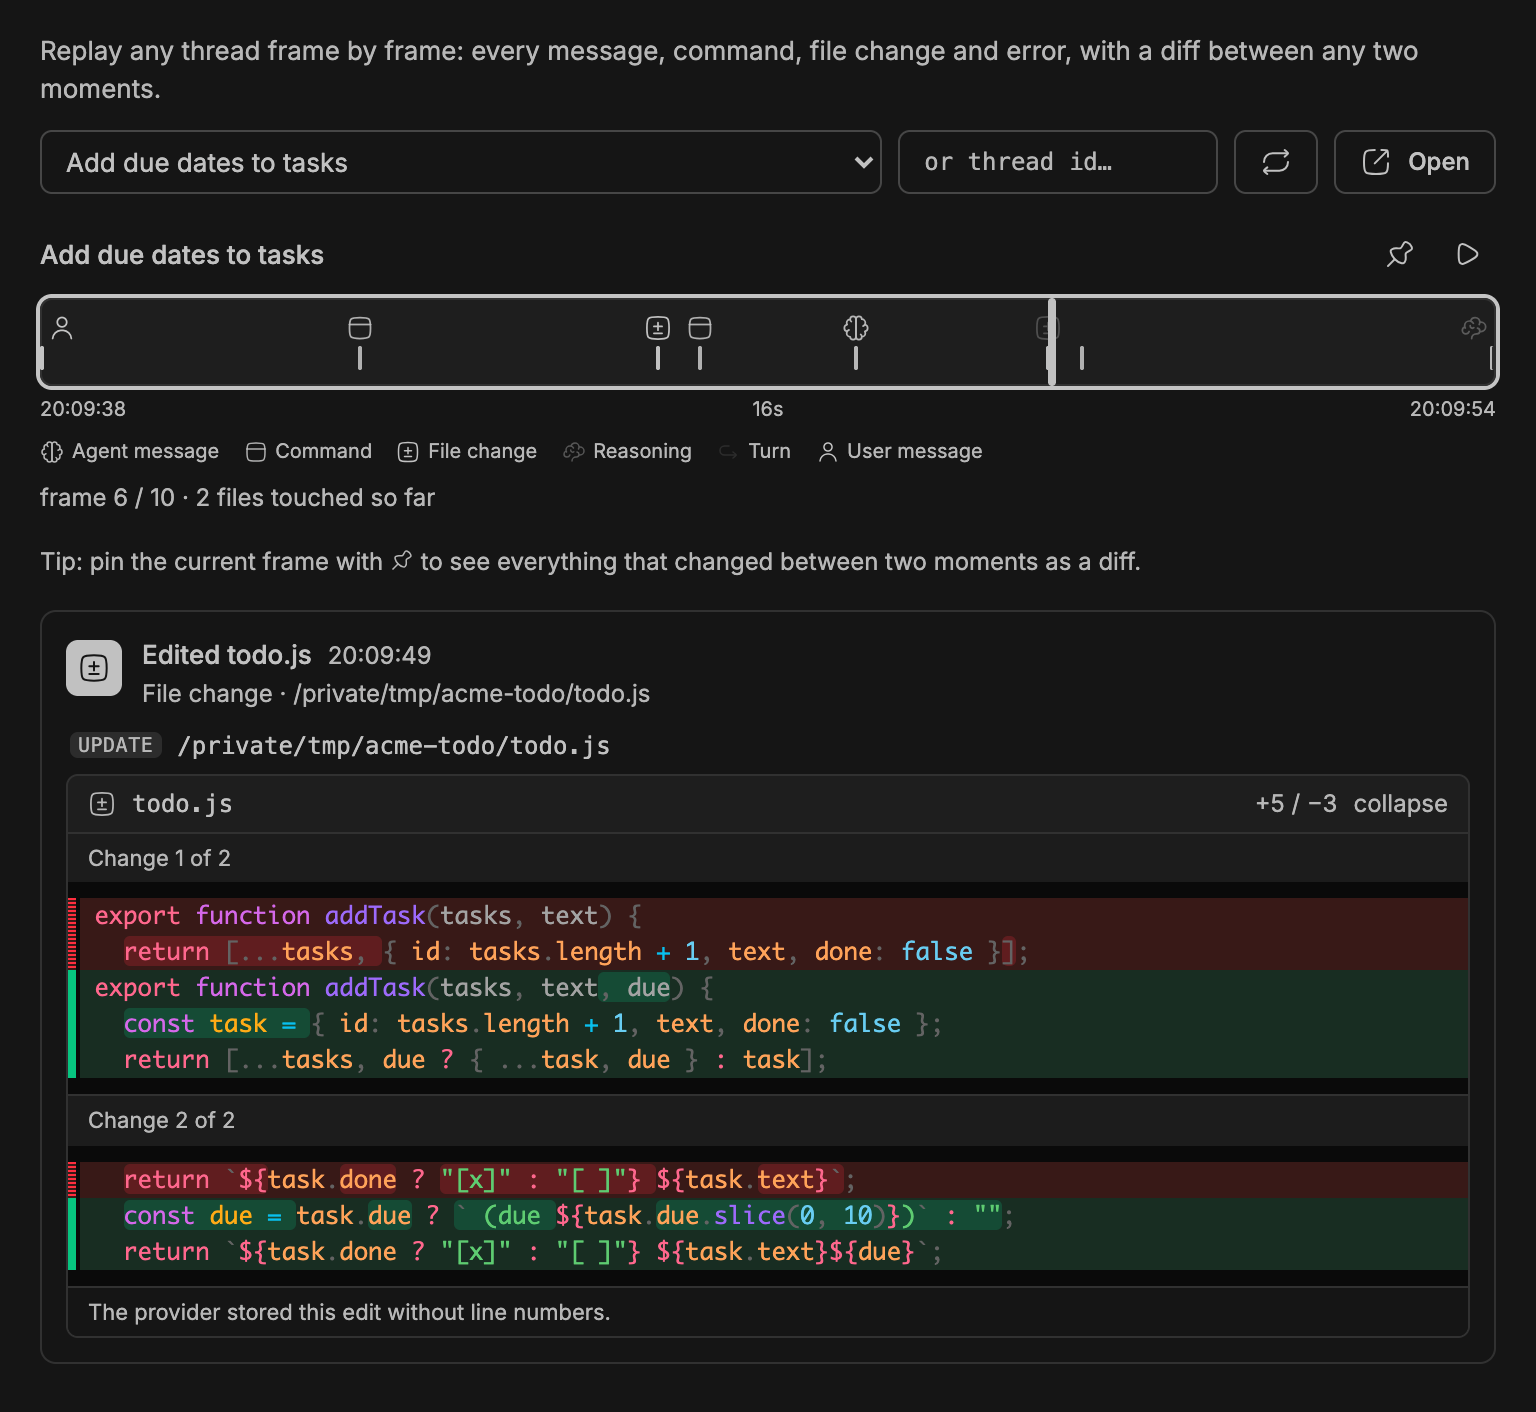Click the file icon next to todo.js header

click(x=102, y=804)
